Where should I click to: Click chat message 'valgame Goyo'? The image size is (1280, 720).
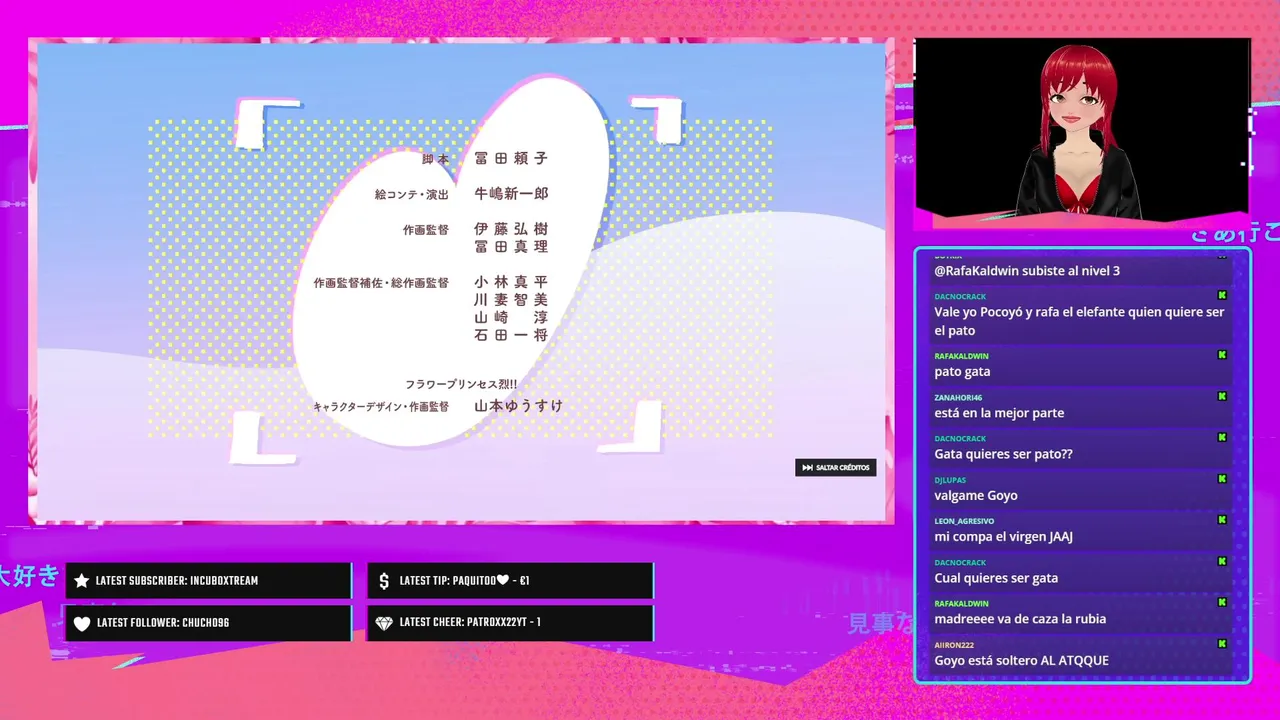(x=976, y=495)
